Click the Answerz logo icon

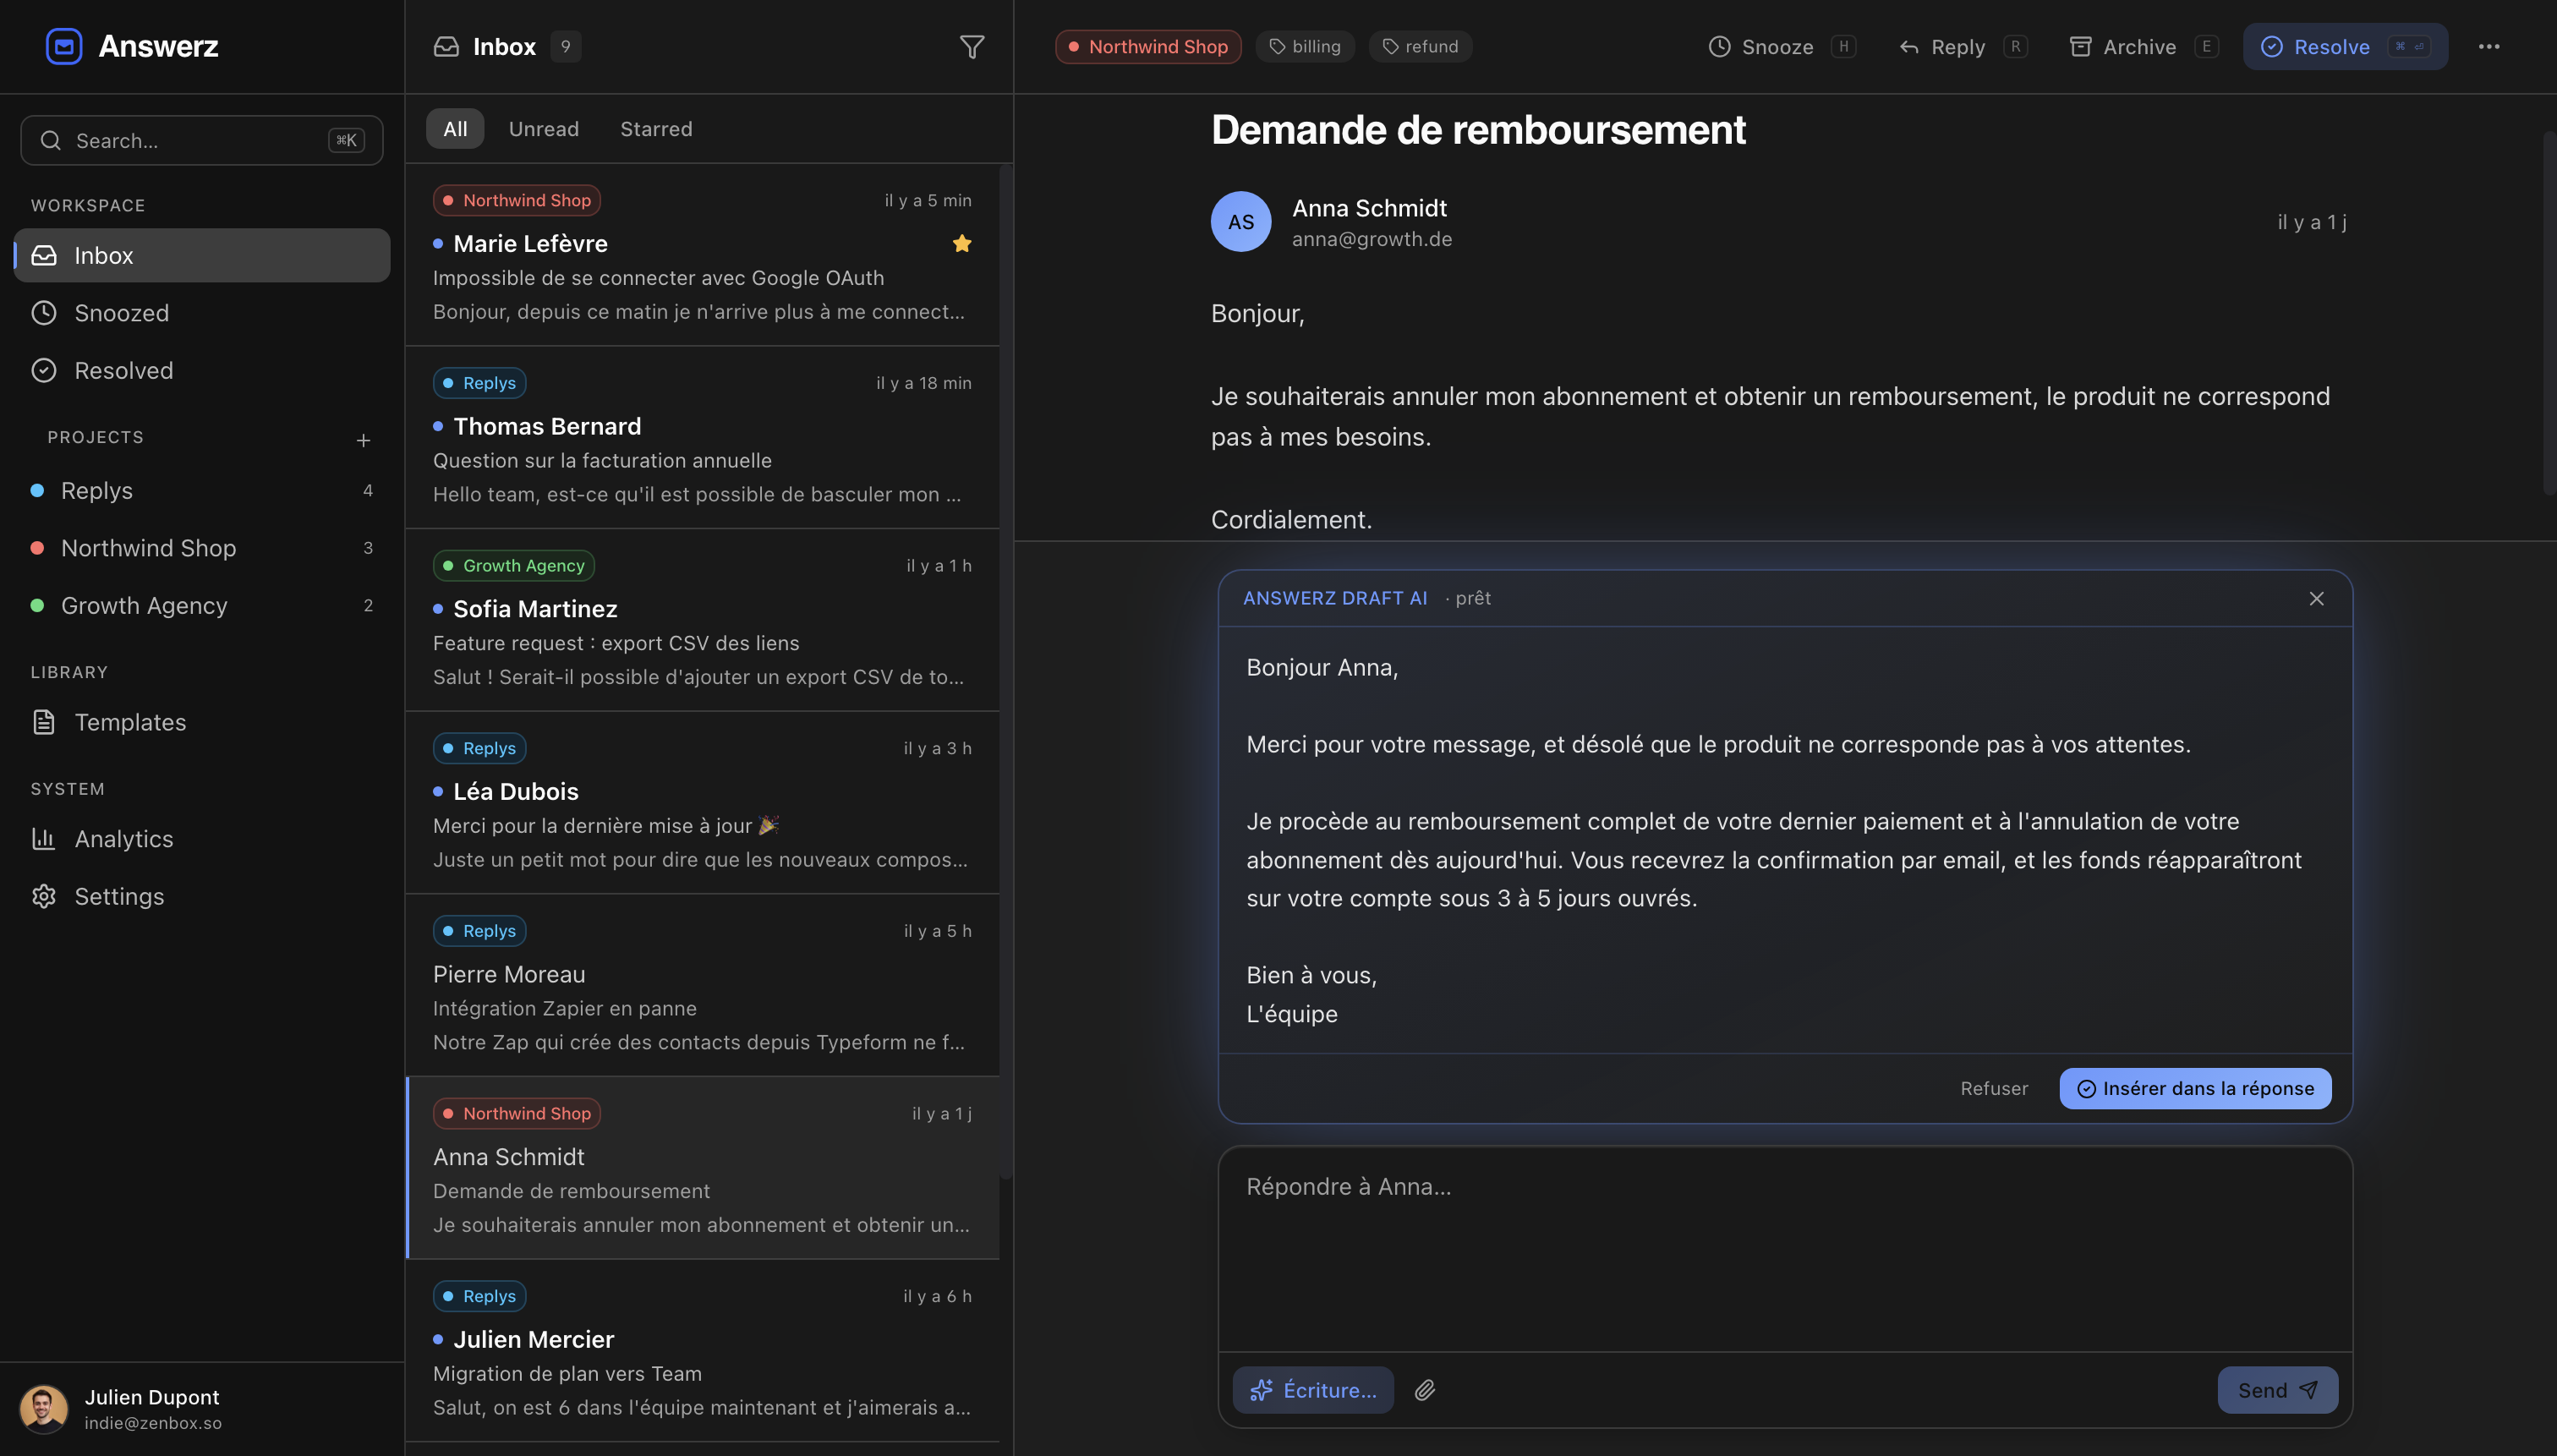[64, 46]
